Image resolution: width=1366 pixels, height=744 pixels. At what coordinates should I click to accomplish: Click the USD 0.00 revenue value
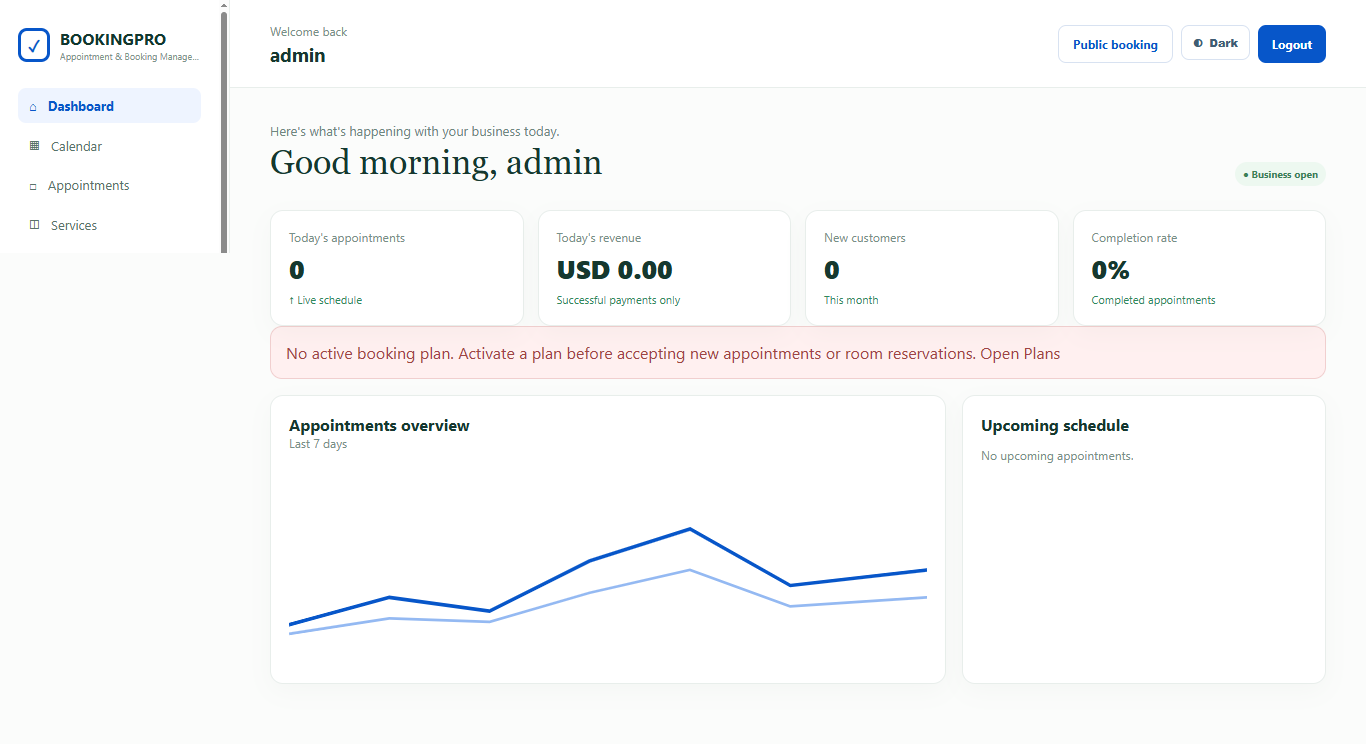614,270
